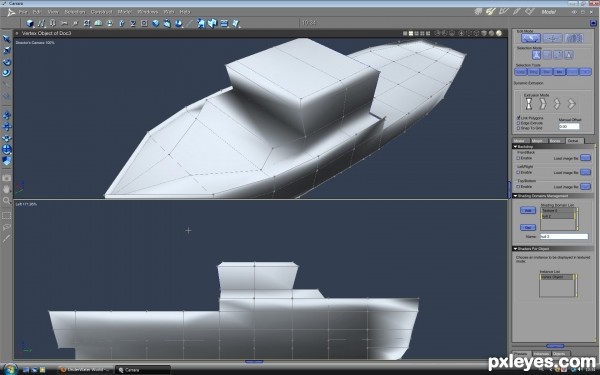Select the magnifier zoom tool in left toolbar

tap(7, 200)
